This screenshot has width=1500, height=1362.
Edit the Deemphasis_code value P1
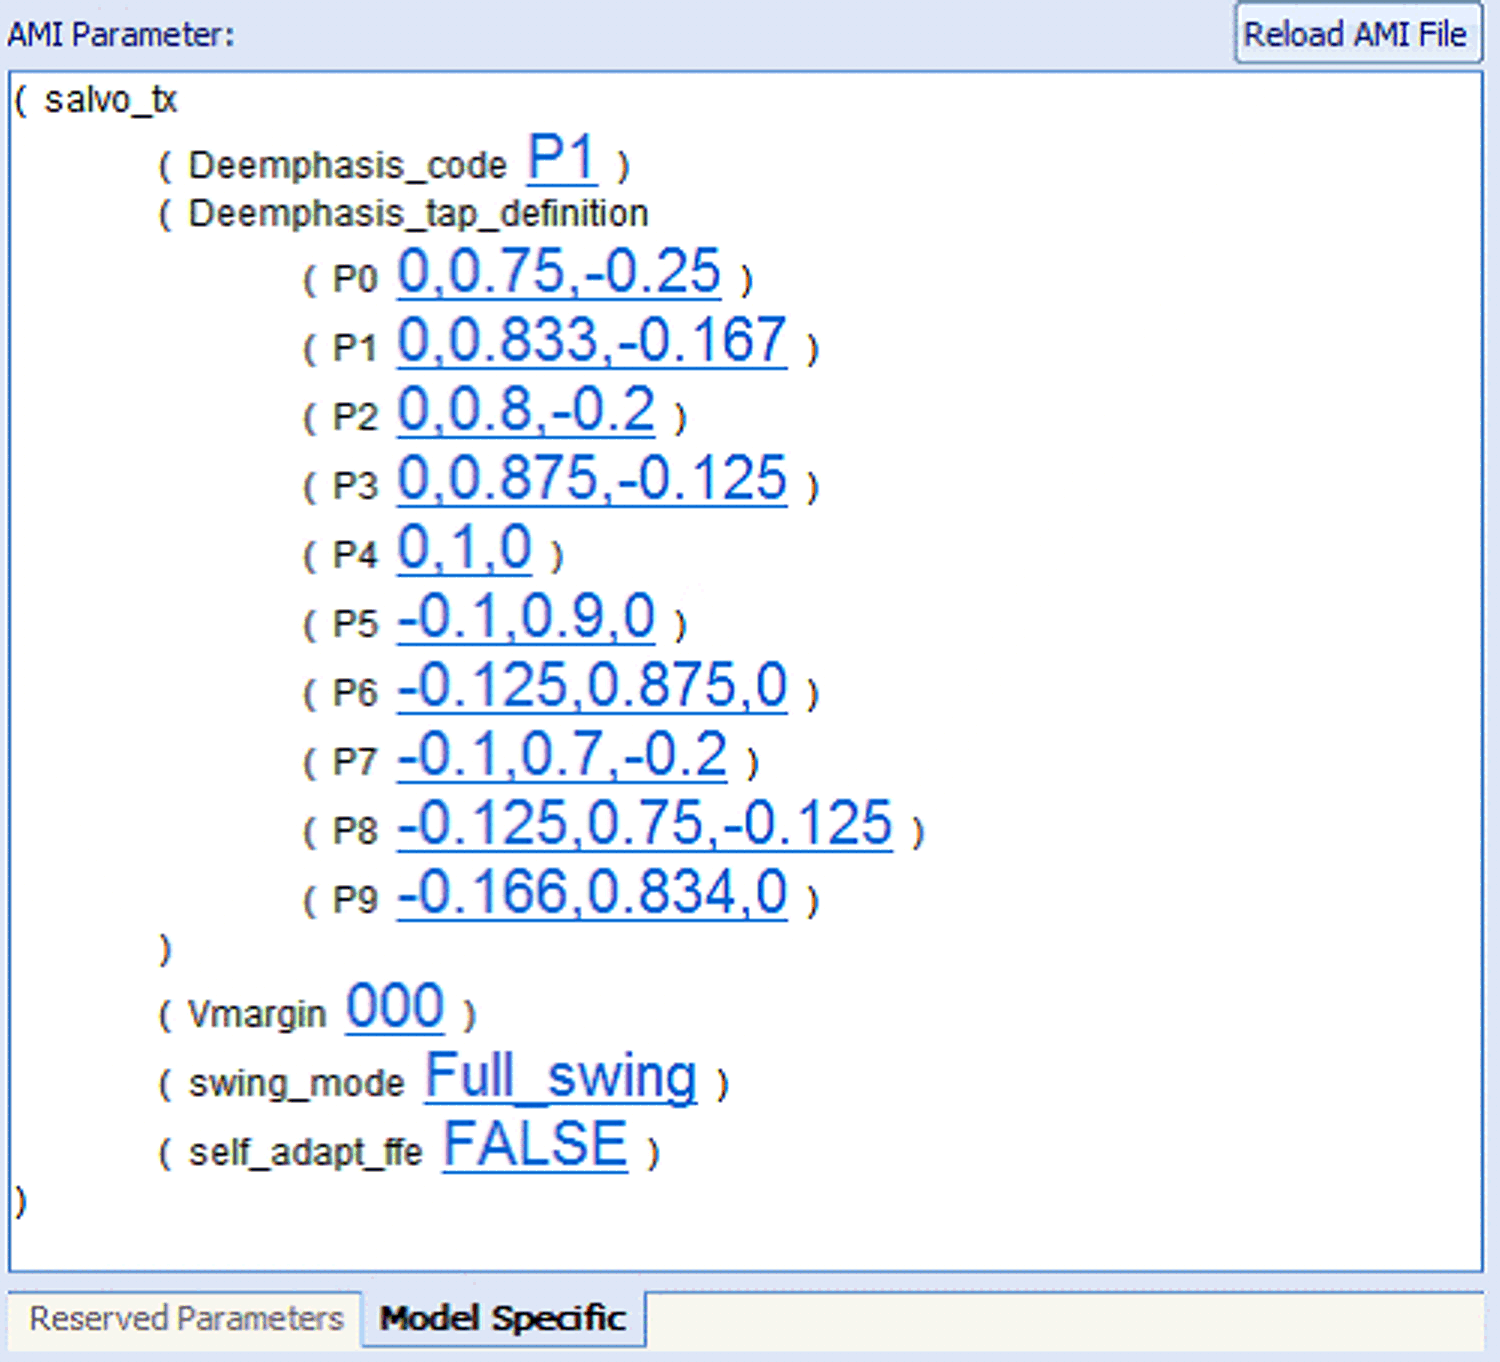coord(562,158)
